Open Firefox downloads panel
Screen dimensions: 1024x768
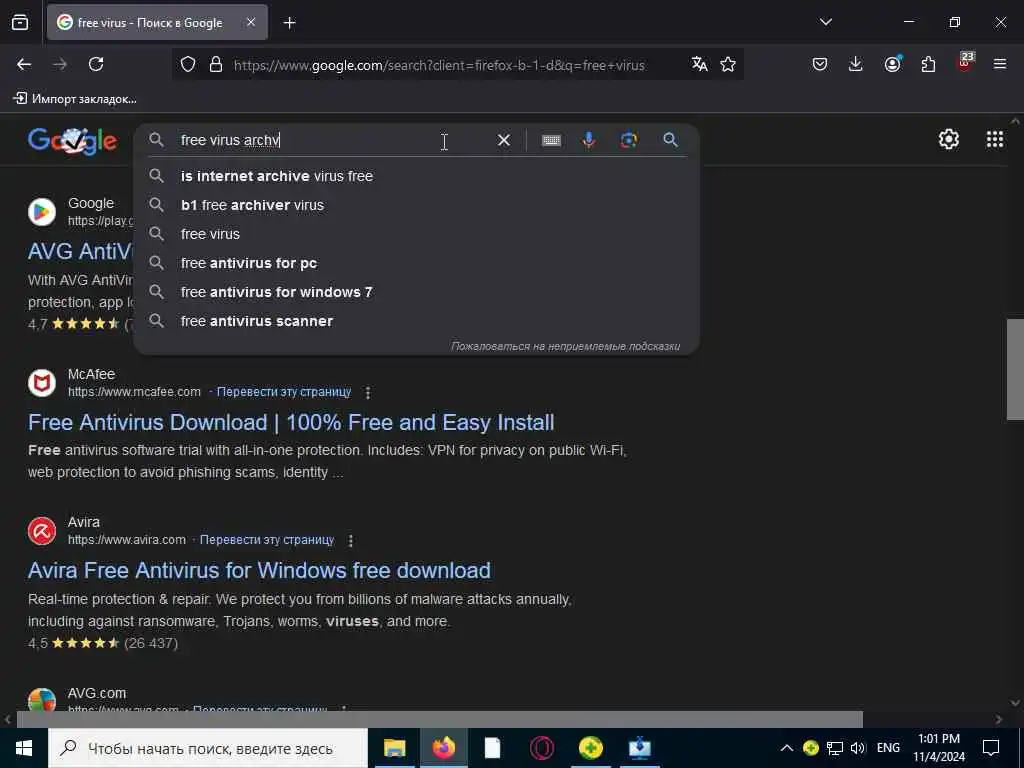(x=856, y=64)
